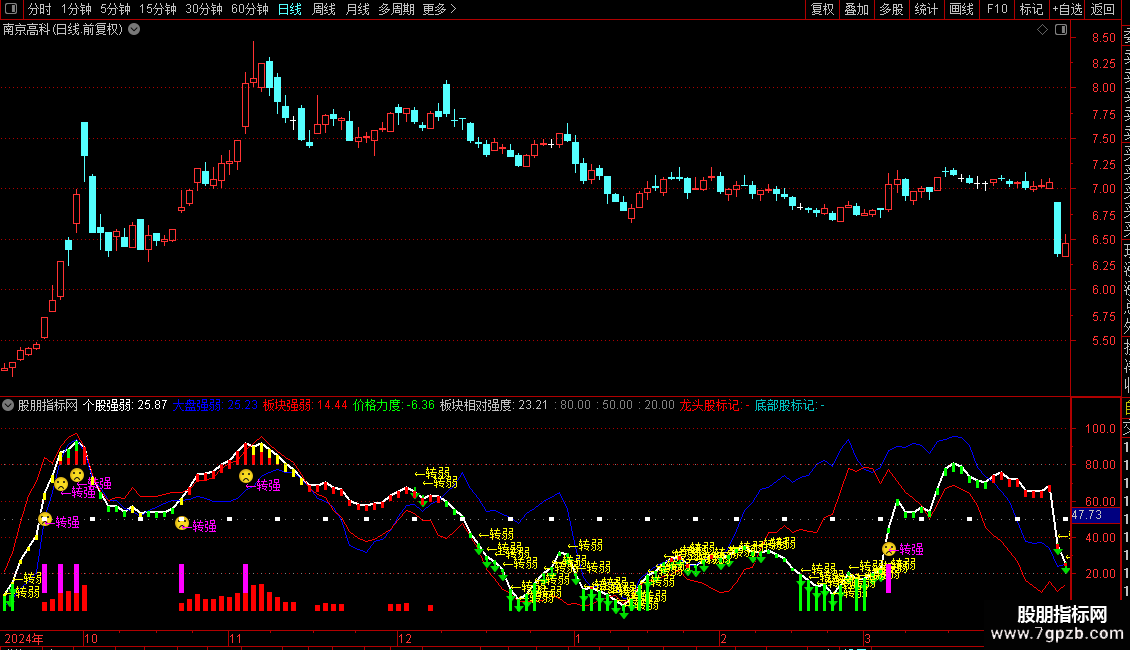Image resolution: width=1130 pixels, height=650 pixels.
Task: Switch to 分时 intraday view
Action: (40, 9)
